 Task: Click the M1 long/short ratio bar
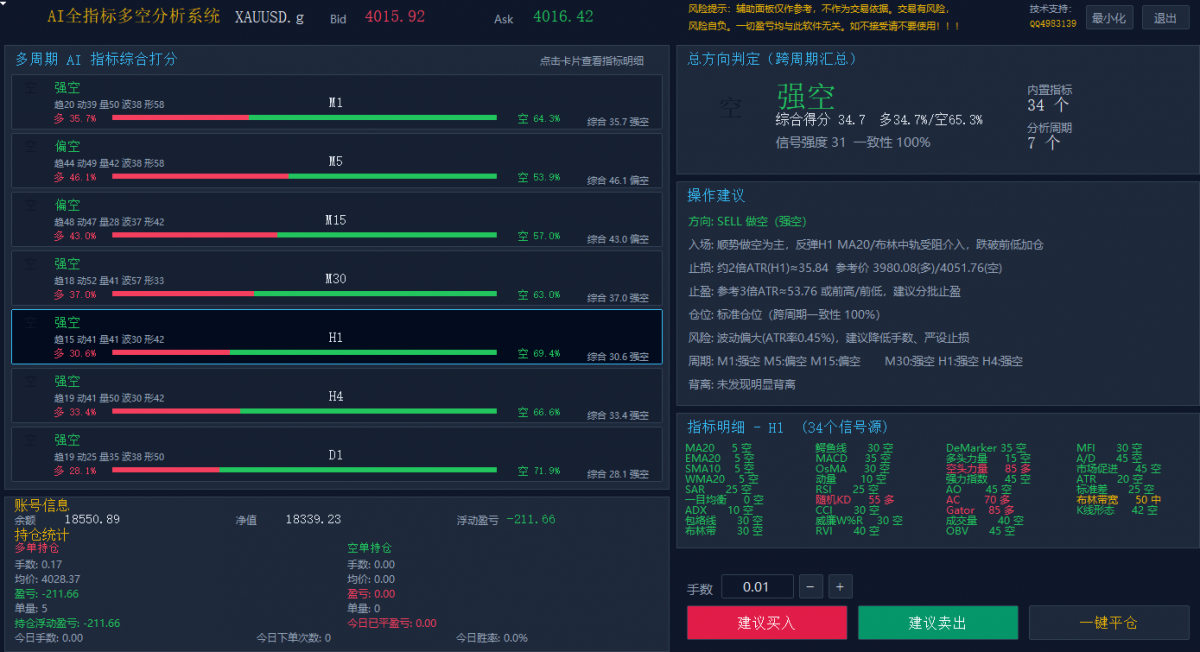point(304,118)
